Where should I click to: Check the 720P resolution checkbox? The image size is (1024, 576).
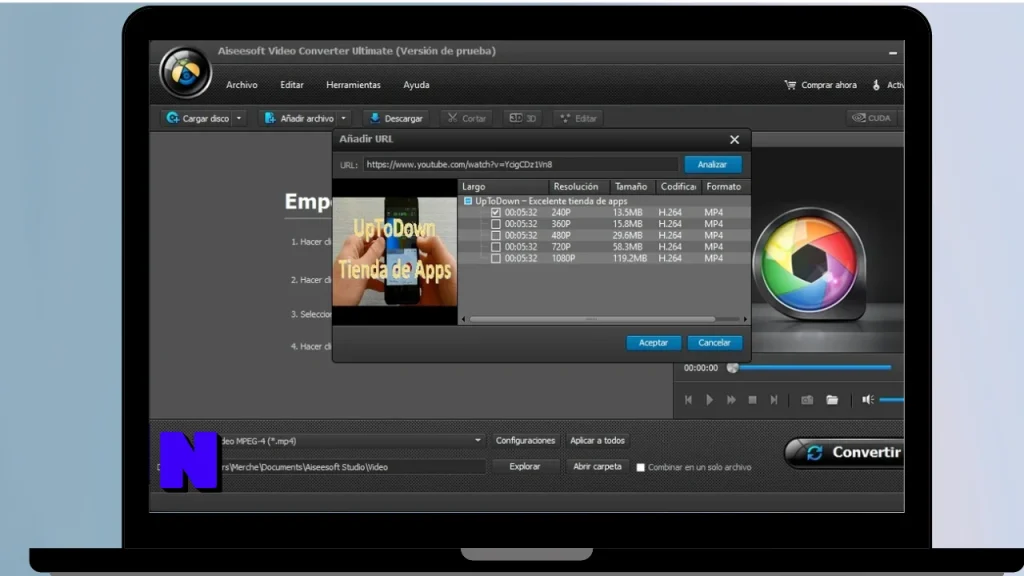(496, 247)
